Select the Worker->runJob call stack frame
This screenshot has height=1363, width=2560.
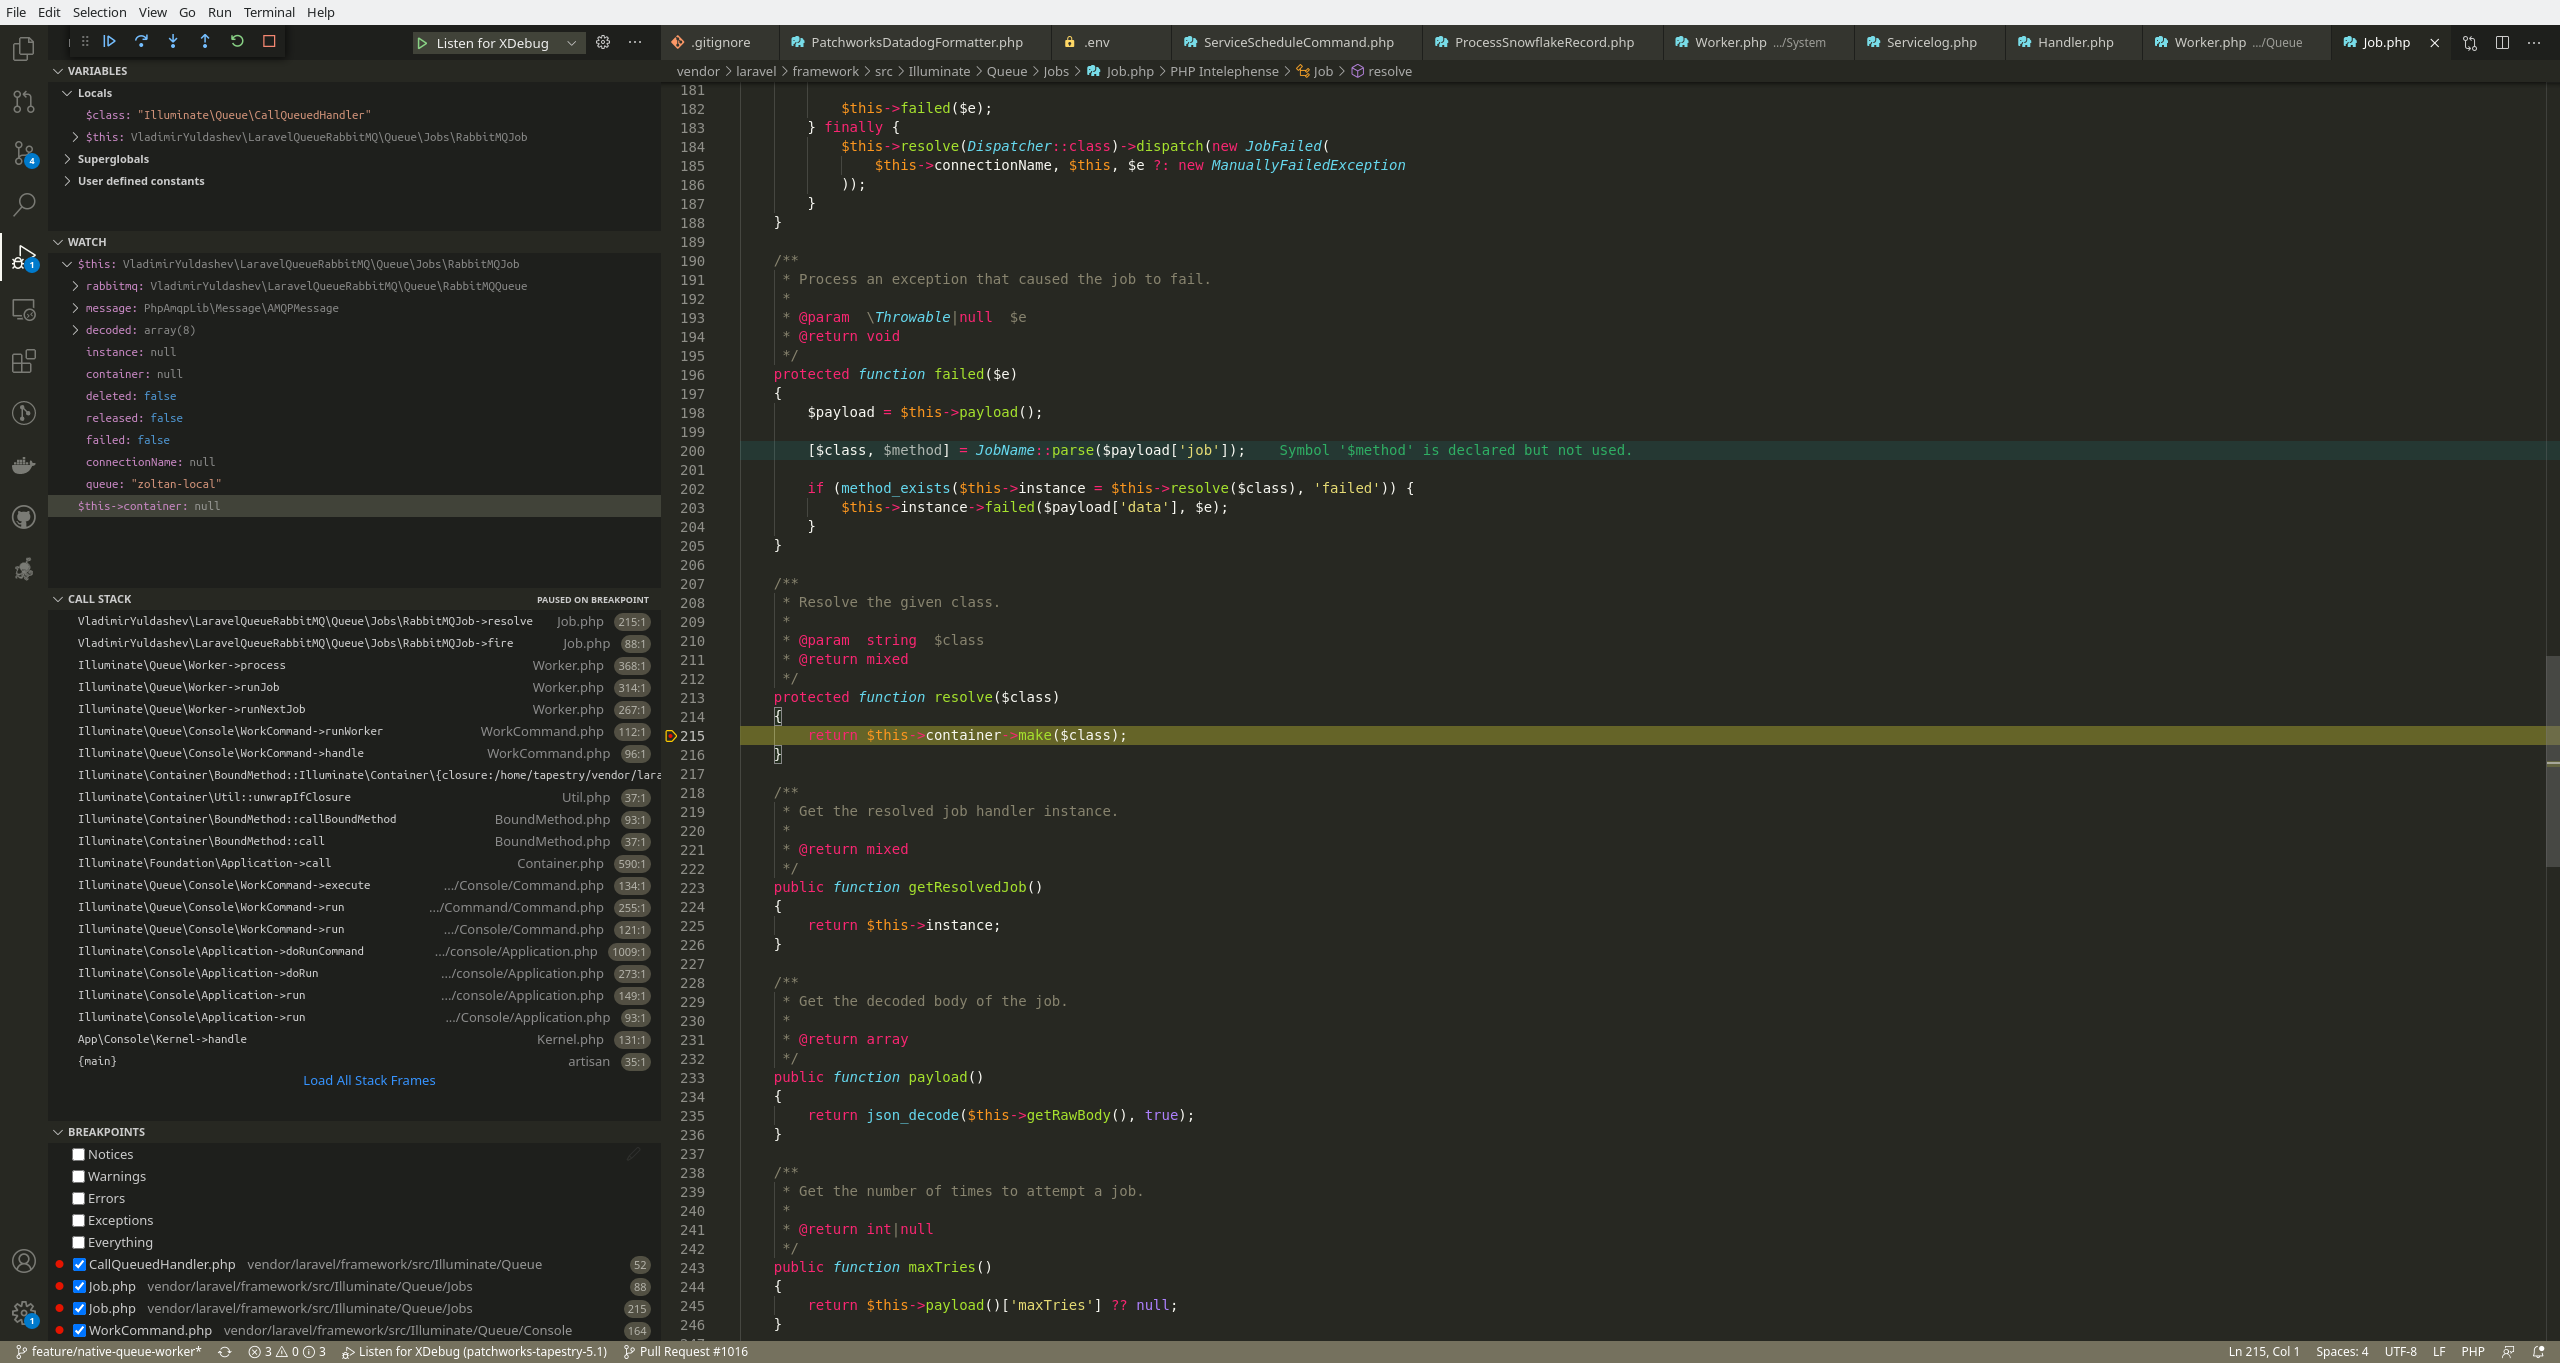[179, 687]
